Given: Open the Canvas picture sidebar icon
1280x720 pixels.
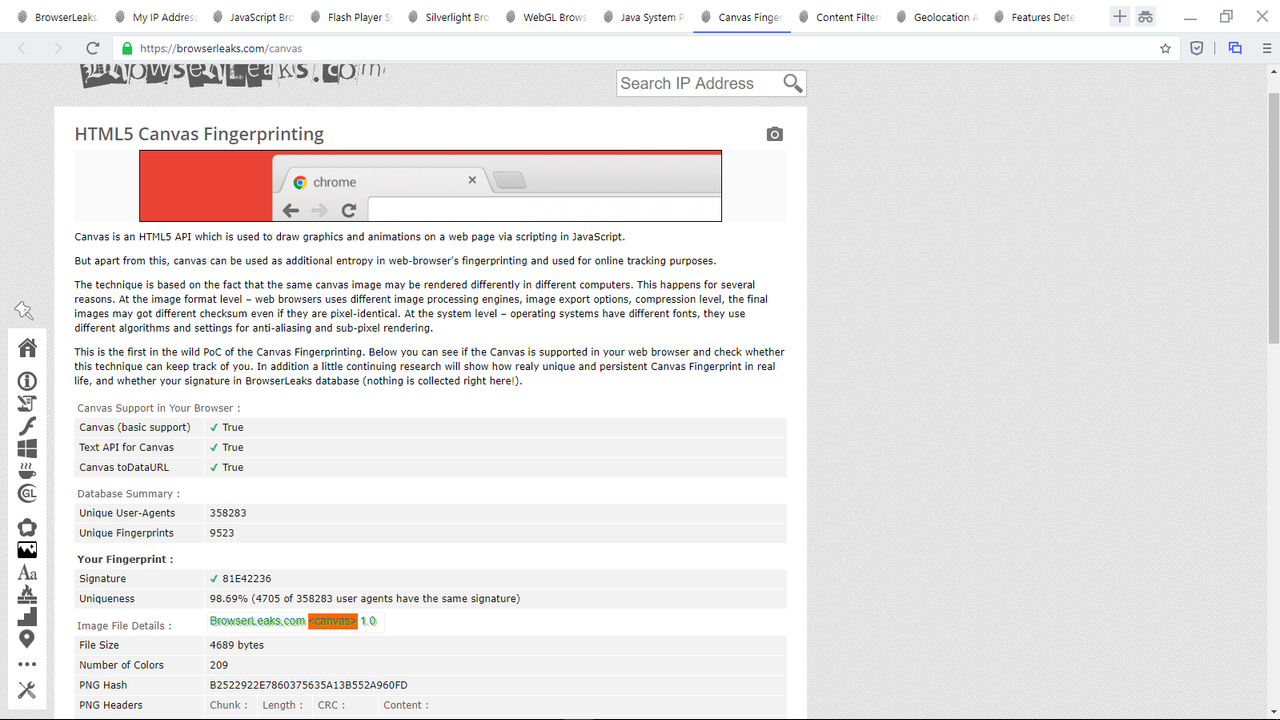Looking at the screenshot, I should [x=27, y=550].
